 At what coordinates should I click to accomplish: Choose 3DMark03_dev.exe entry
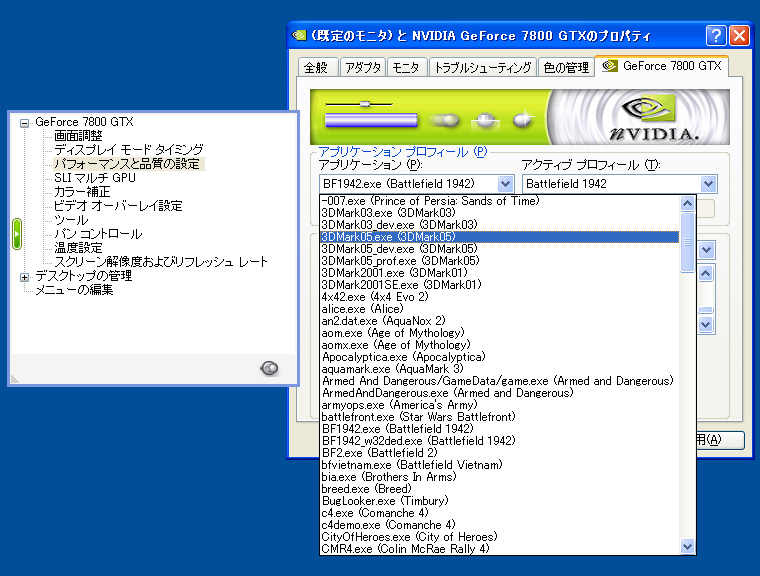click(500, 225)
